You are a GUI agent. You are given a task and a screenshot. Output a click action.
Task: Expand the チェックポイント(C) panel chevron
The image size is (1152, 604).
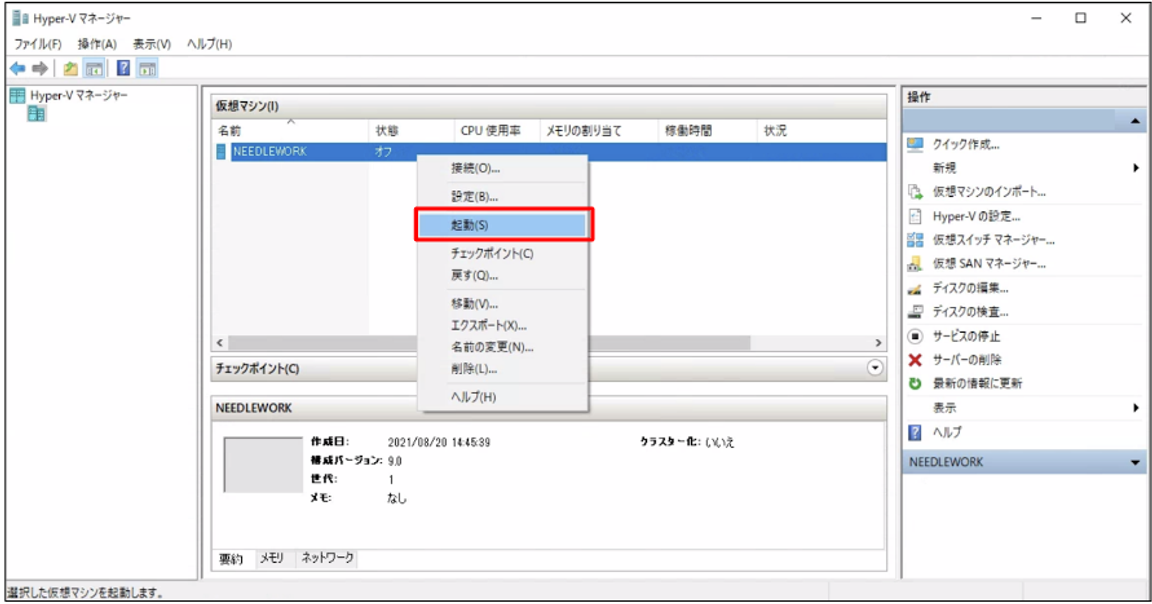coord(874,368)
